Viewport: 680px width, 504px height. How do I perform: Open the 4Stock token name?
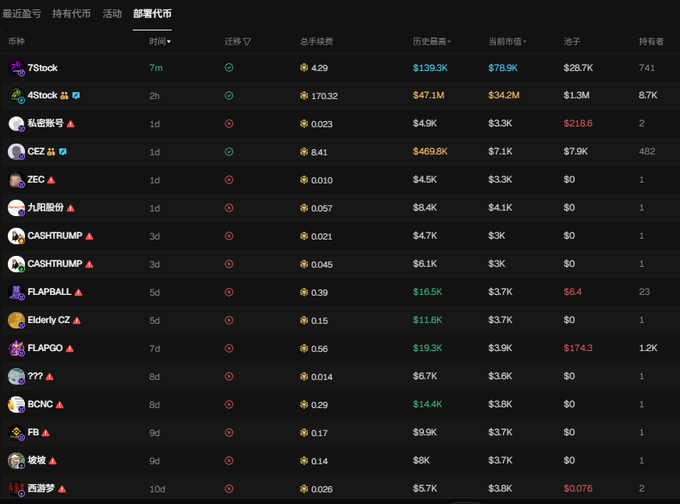pyautogui.click(x=42, y=95)
